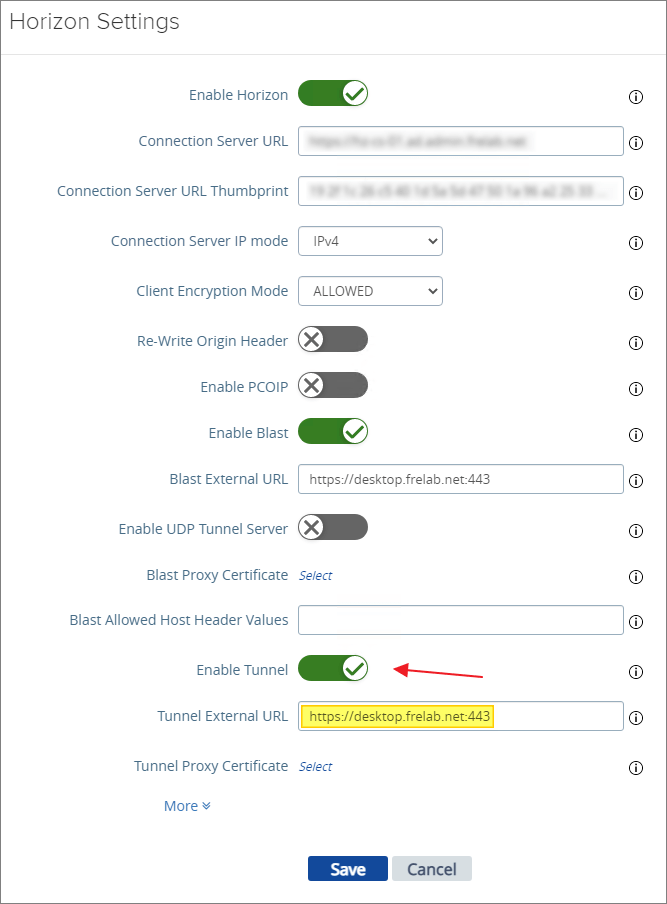Click the Blast Allowed Host Header Values field
Viewport: 667px width, 904px height.
(460, 620)
